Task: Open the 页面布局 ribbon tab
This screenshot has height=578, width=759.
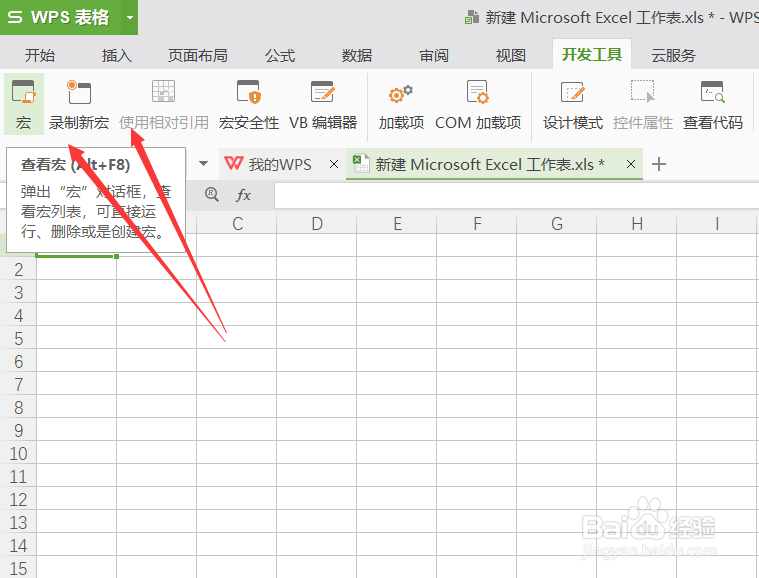Action: (197, 55)
